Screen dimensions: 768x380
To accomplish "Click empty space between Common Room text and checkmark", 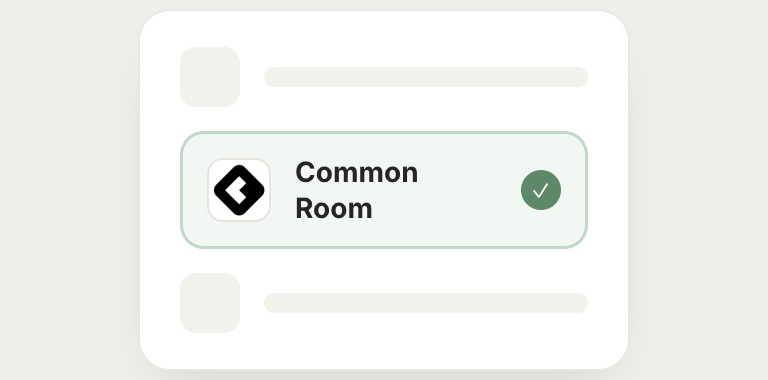I will (469, 190).
